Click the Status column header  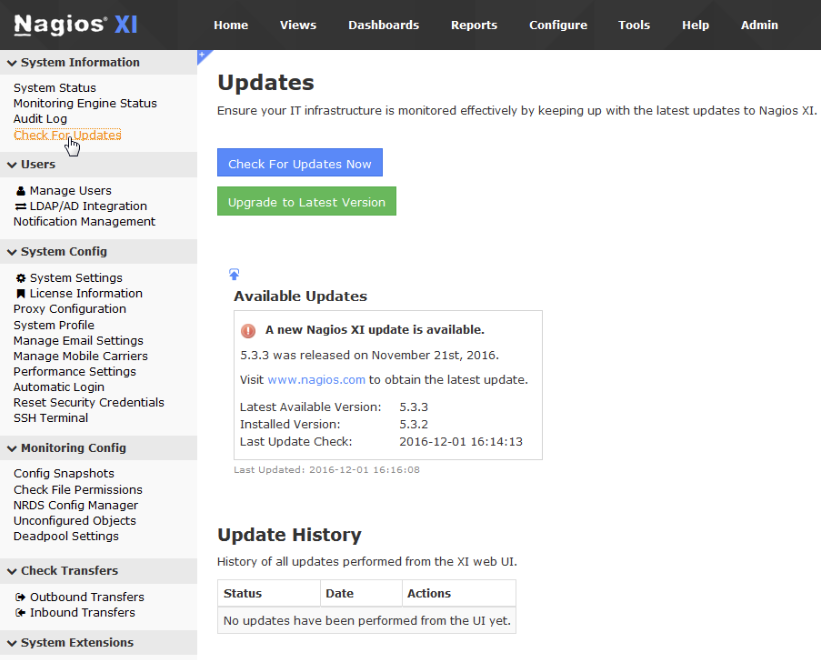coord(269,594)
